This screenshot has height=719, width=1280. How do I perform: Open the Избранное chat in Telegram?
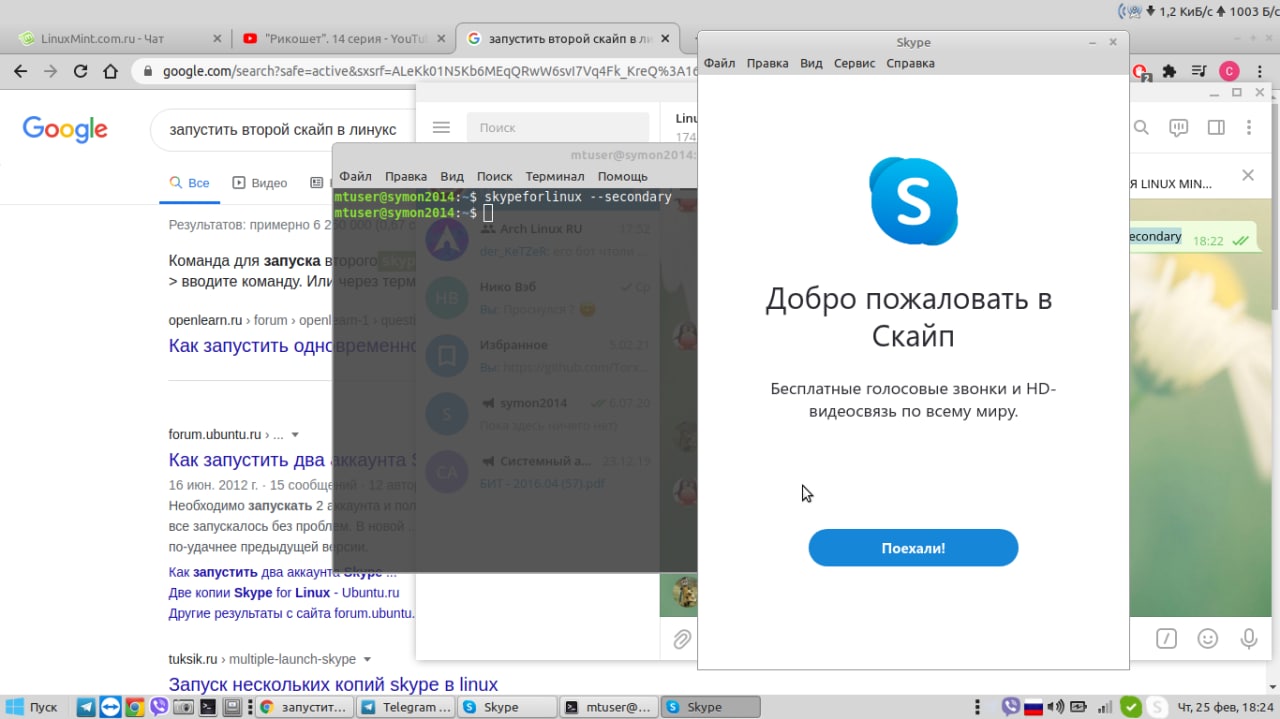pos(537,355)
